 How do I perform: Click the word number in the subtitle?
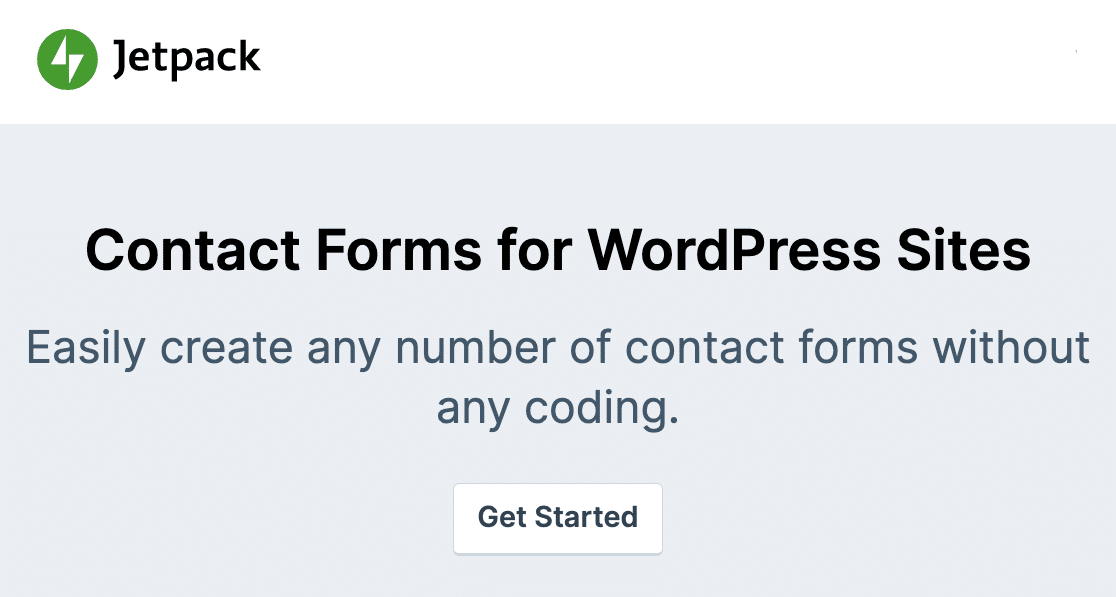pos(475,347)
